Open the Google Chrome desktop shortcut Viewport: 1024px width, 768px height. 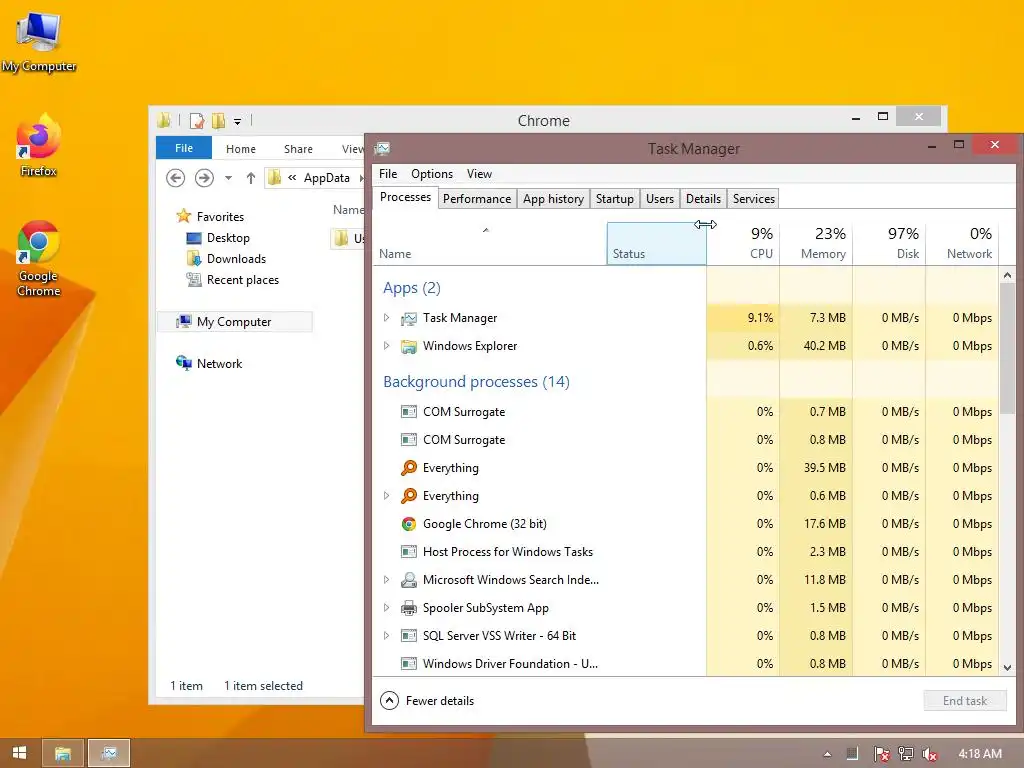pos(39,259)
